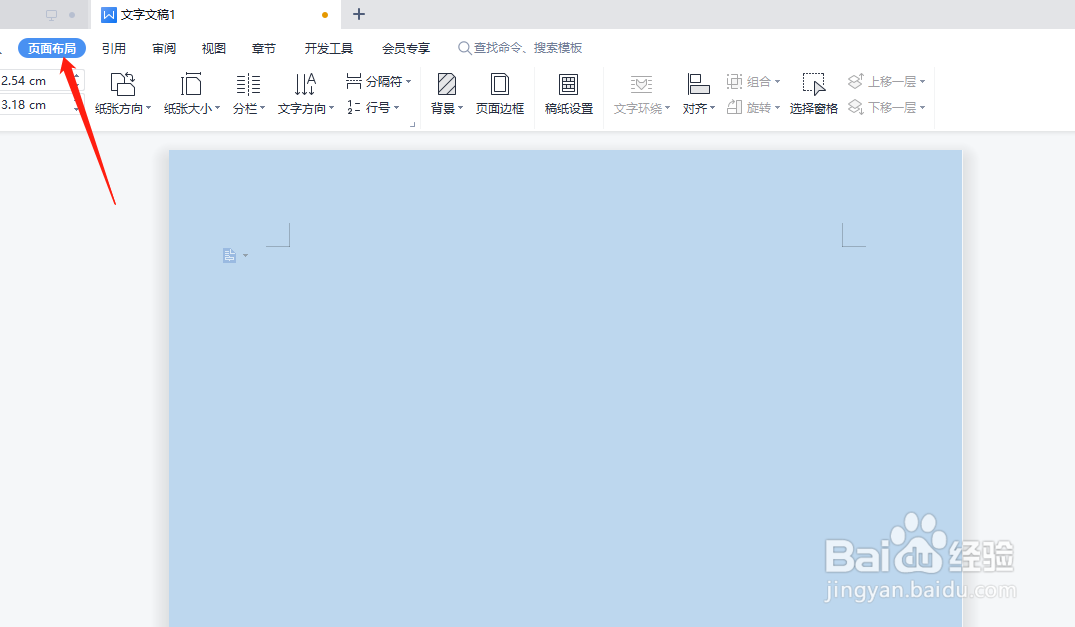
Task: Click the 分隔符 break icon
Action: pos(354,82)
